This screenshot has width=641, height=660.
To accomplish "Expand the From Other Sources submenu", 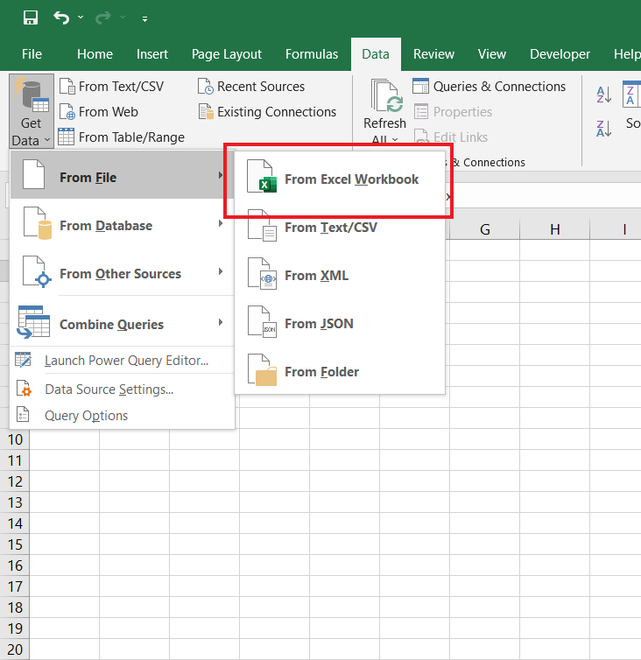I will [x=122, y=274].
